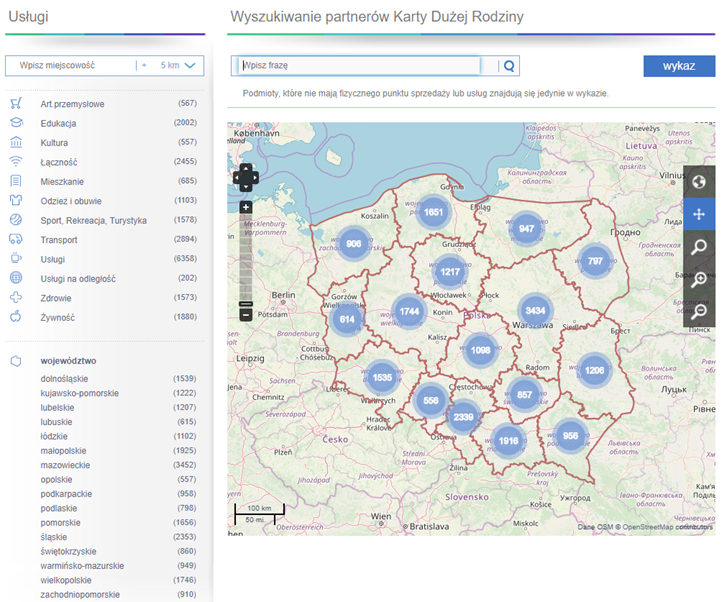Click the Transport car icon
The width and height of the screenshot is (722, 602).
point(16,239)
